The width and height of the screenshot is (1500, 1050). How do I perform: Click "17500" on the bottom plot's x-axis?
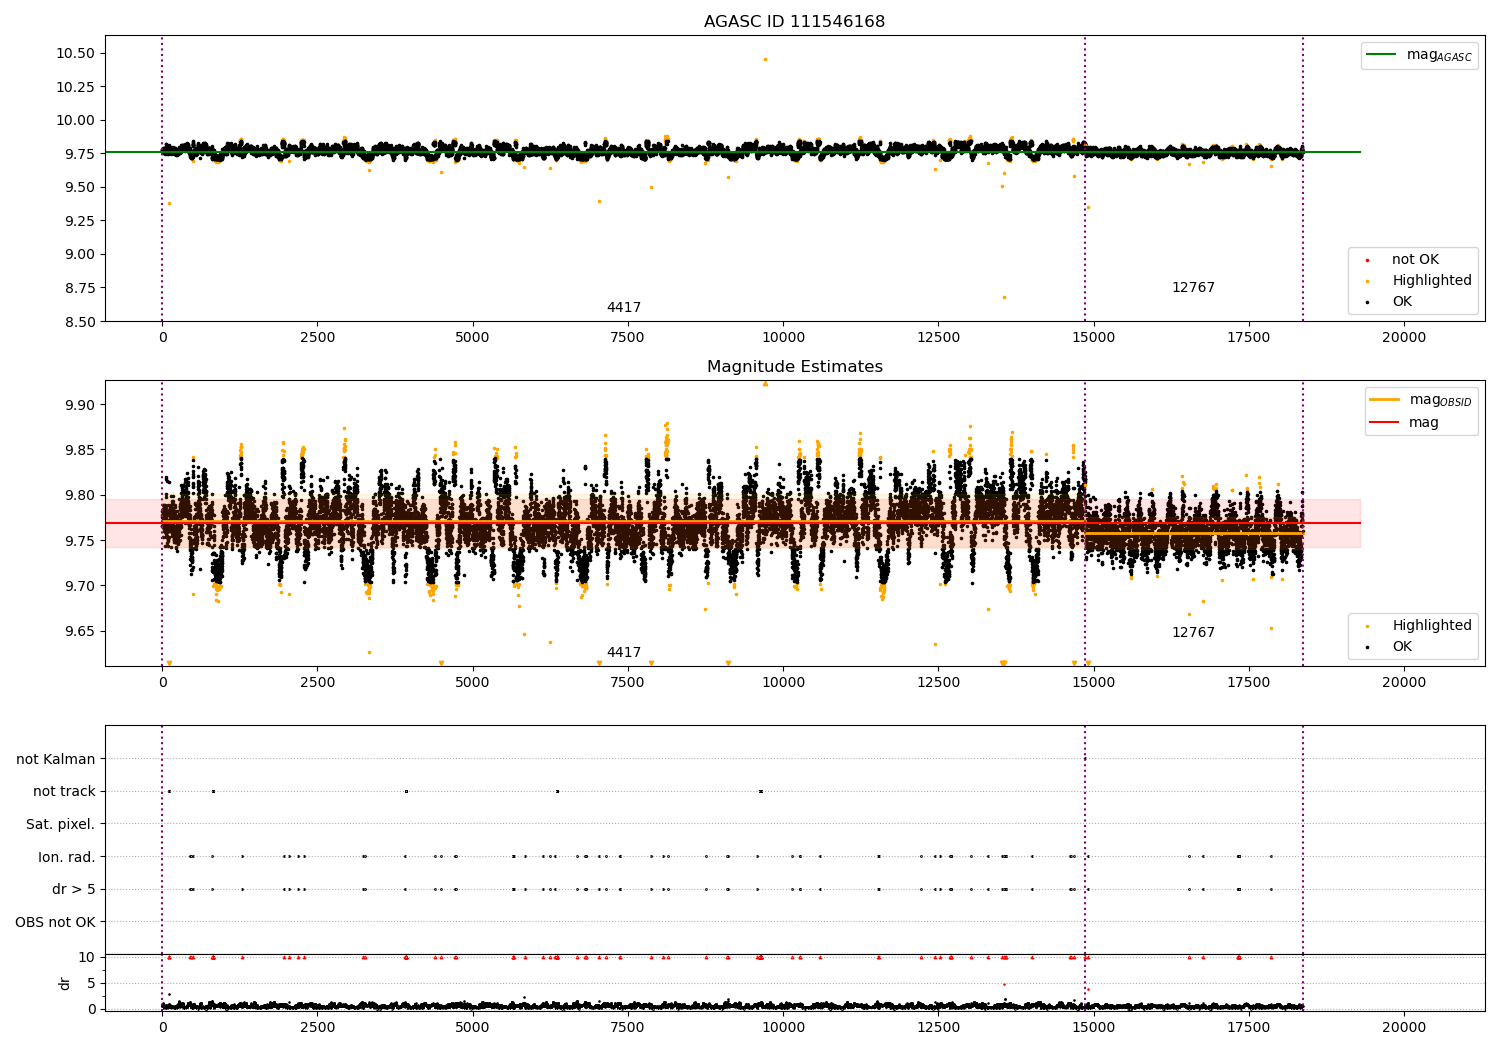pyautogui.click(x=1249, y=1027)
